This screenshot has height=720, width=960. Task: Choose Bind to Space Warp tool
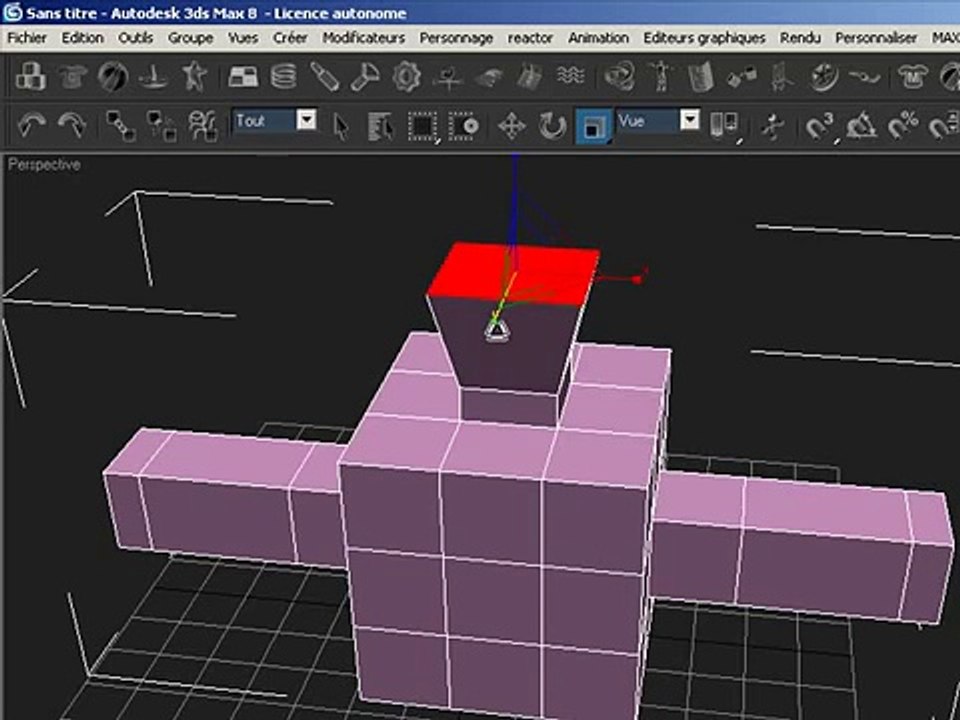coord(203,126)
